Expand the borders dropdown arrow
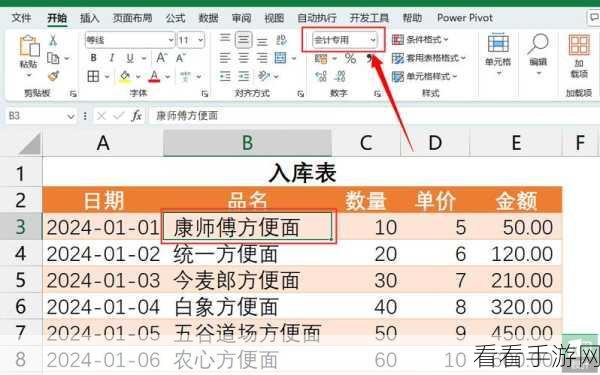This screenshot has width=600, height=375. [x=107, y=77]
